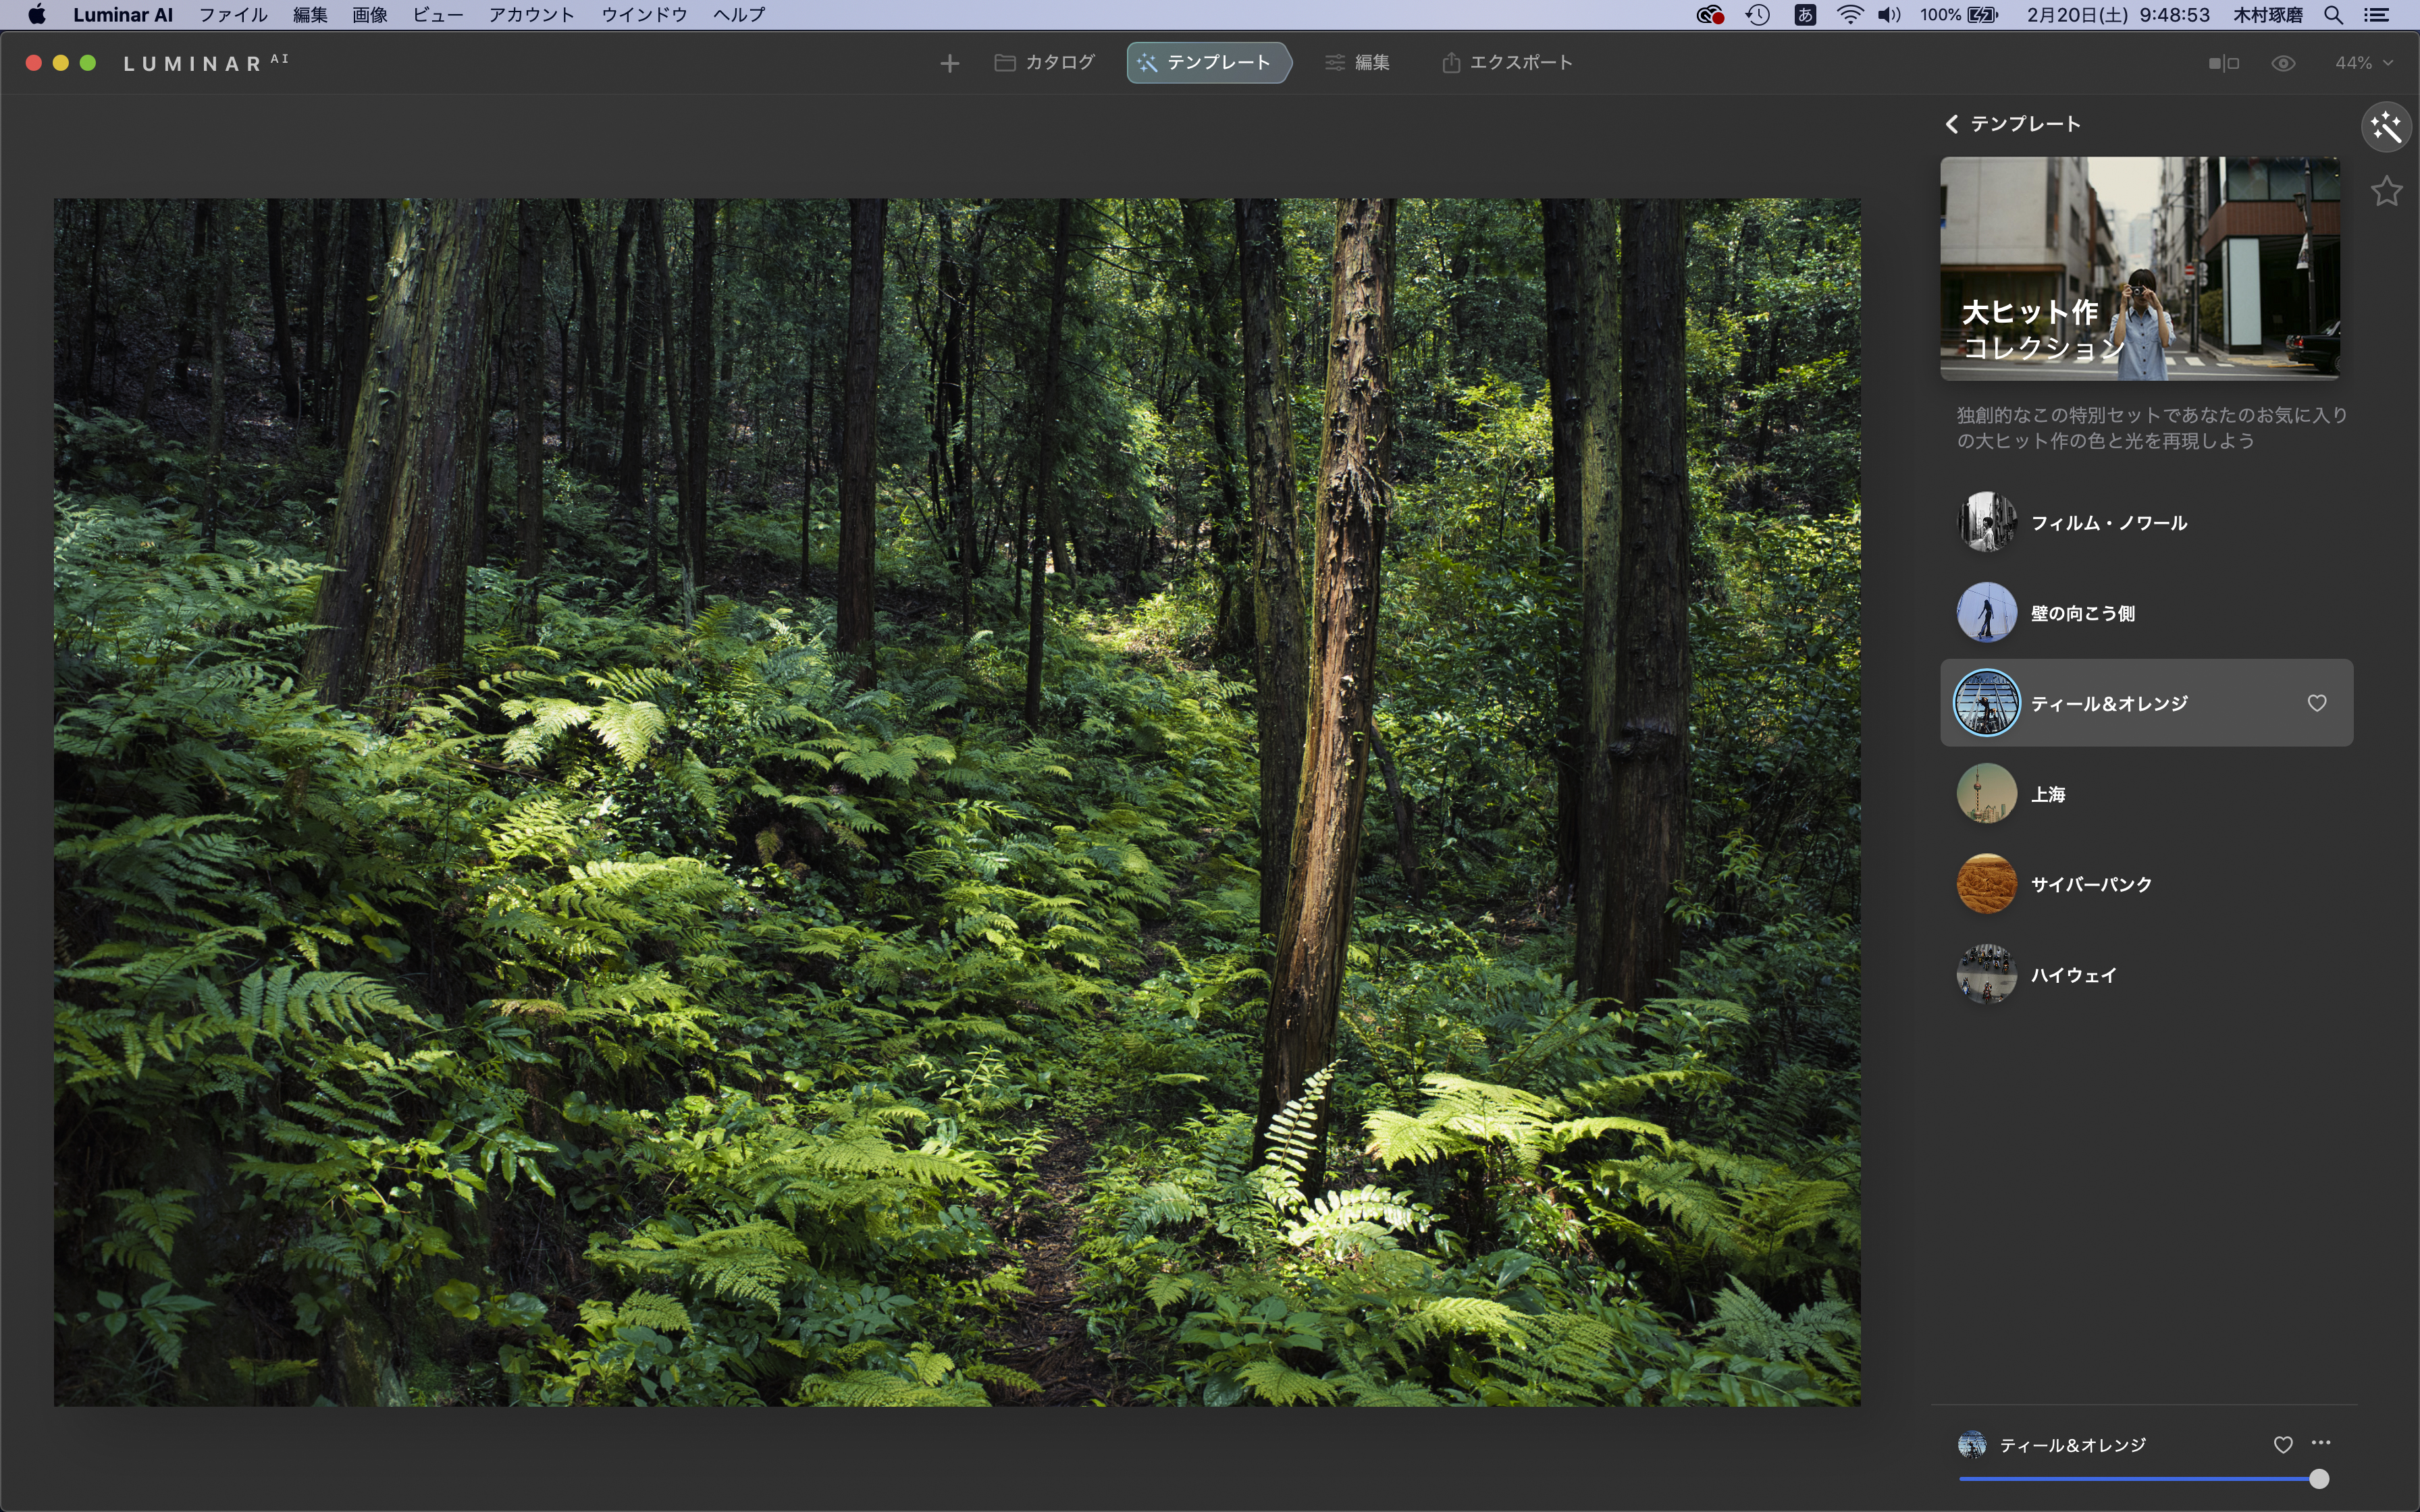Toggle the heart icon in bottom panel
Image resolution: width=2420 pixels, height=1512 pixels.
[2283, 1444]
